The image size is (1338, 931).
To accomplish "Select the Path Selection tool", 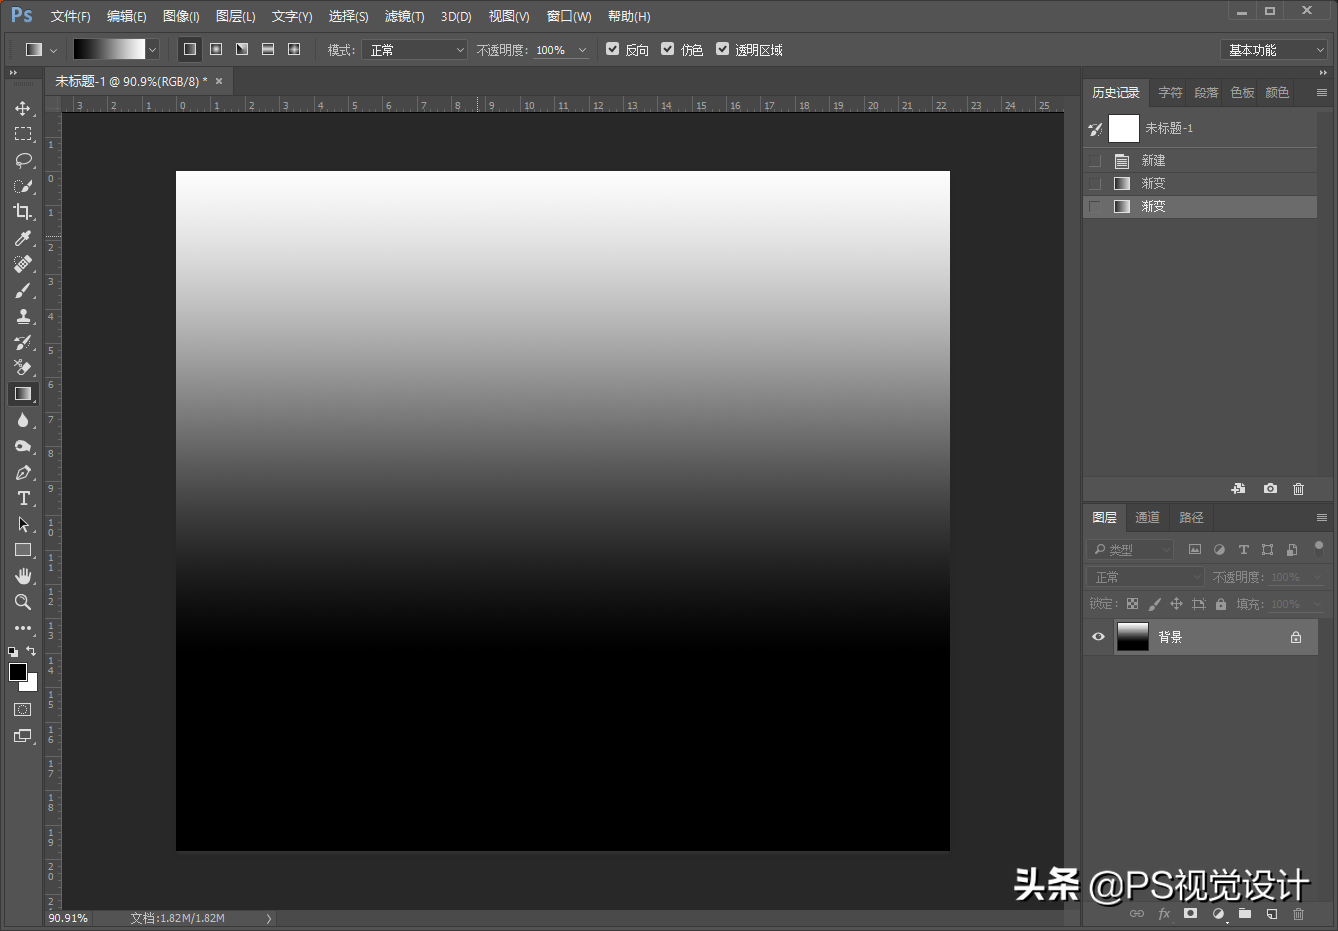I will (x=23, y=524).
